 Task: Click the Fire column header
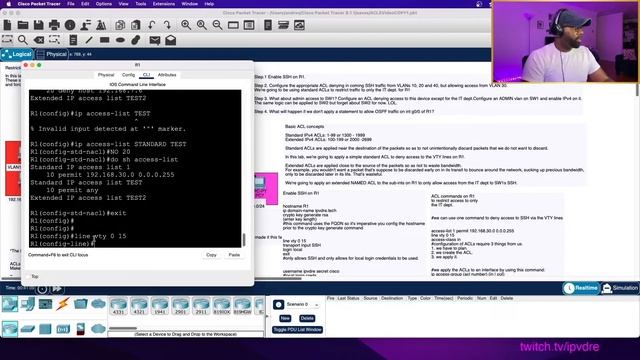(331, 298)
